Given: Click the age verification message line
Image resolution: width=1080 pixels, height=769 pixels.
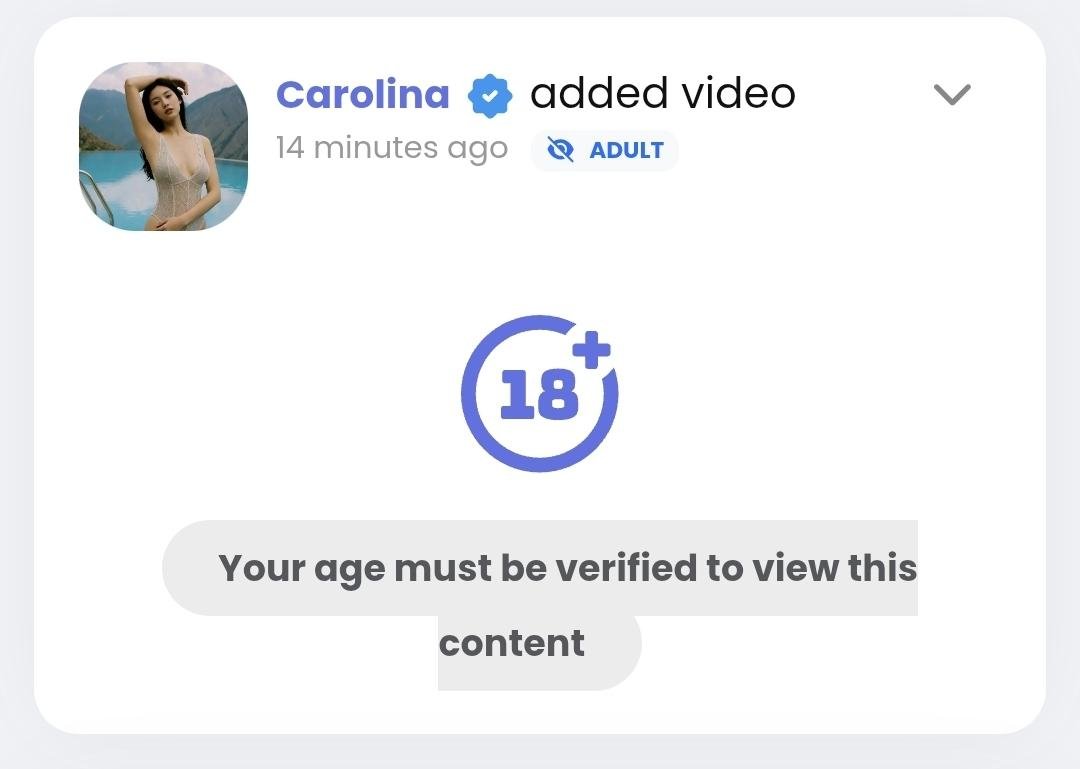Looking at the screenshot, I should [x=567, y=567].
